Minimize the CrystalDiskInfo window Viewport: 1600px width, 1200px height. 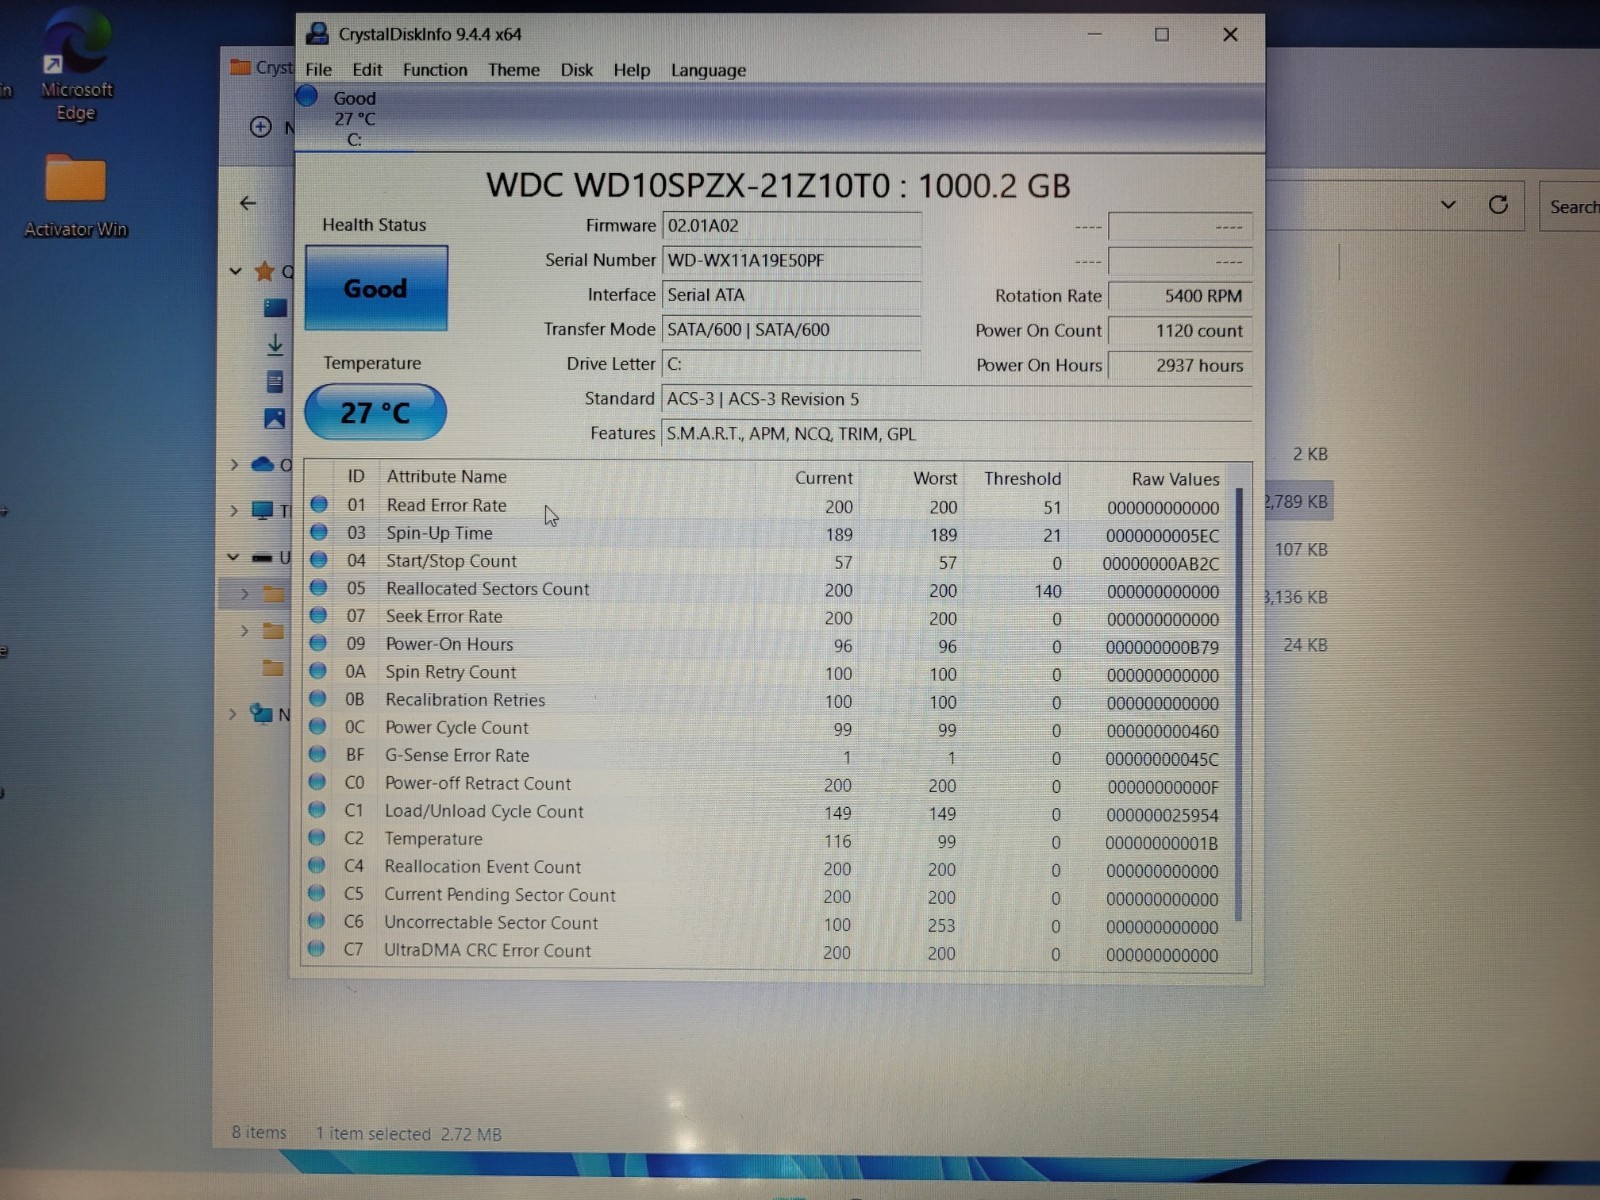click(1095, 34)
